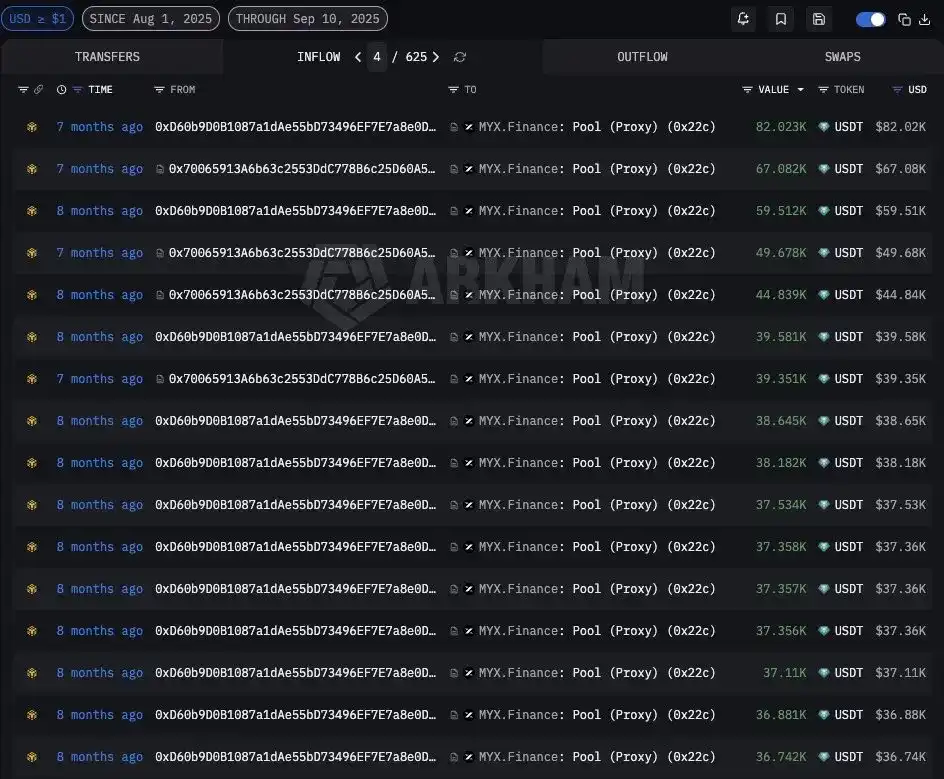Viewport: 944px width, 779px height.
Task: Open the USD column filter
Action: [897, 90]
